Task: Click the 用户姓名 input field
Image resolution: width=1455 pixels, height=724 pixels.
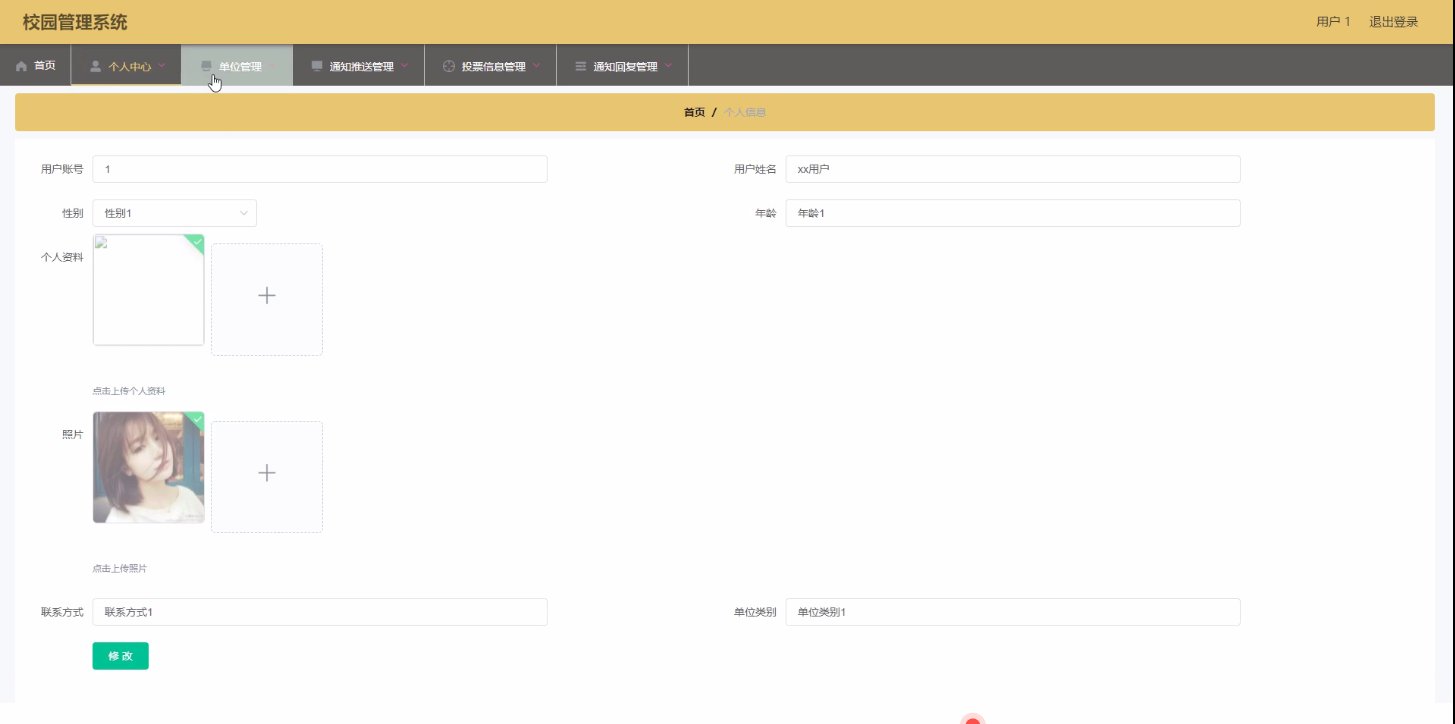Action: (x=1013, y=169)
